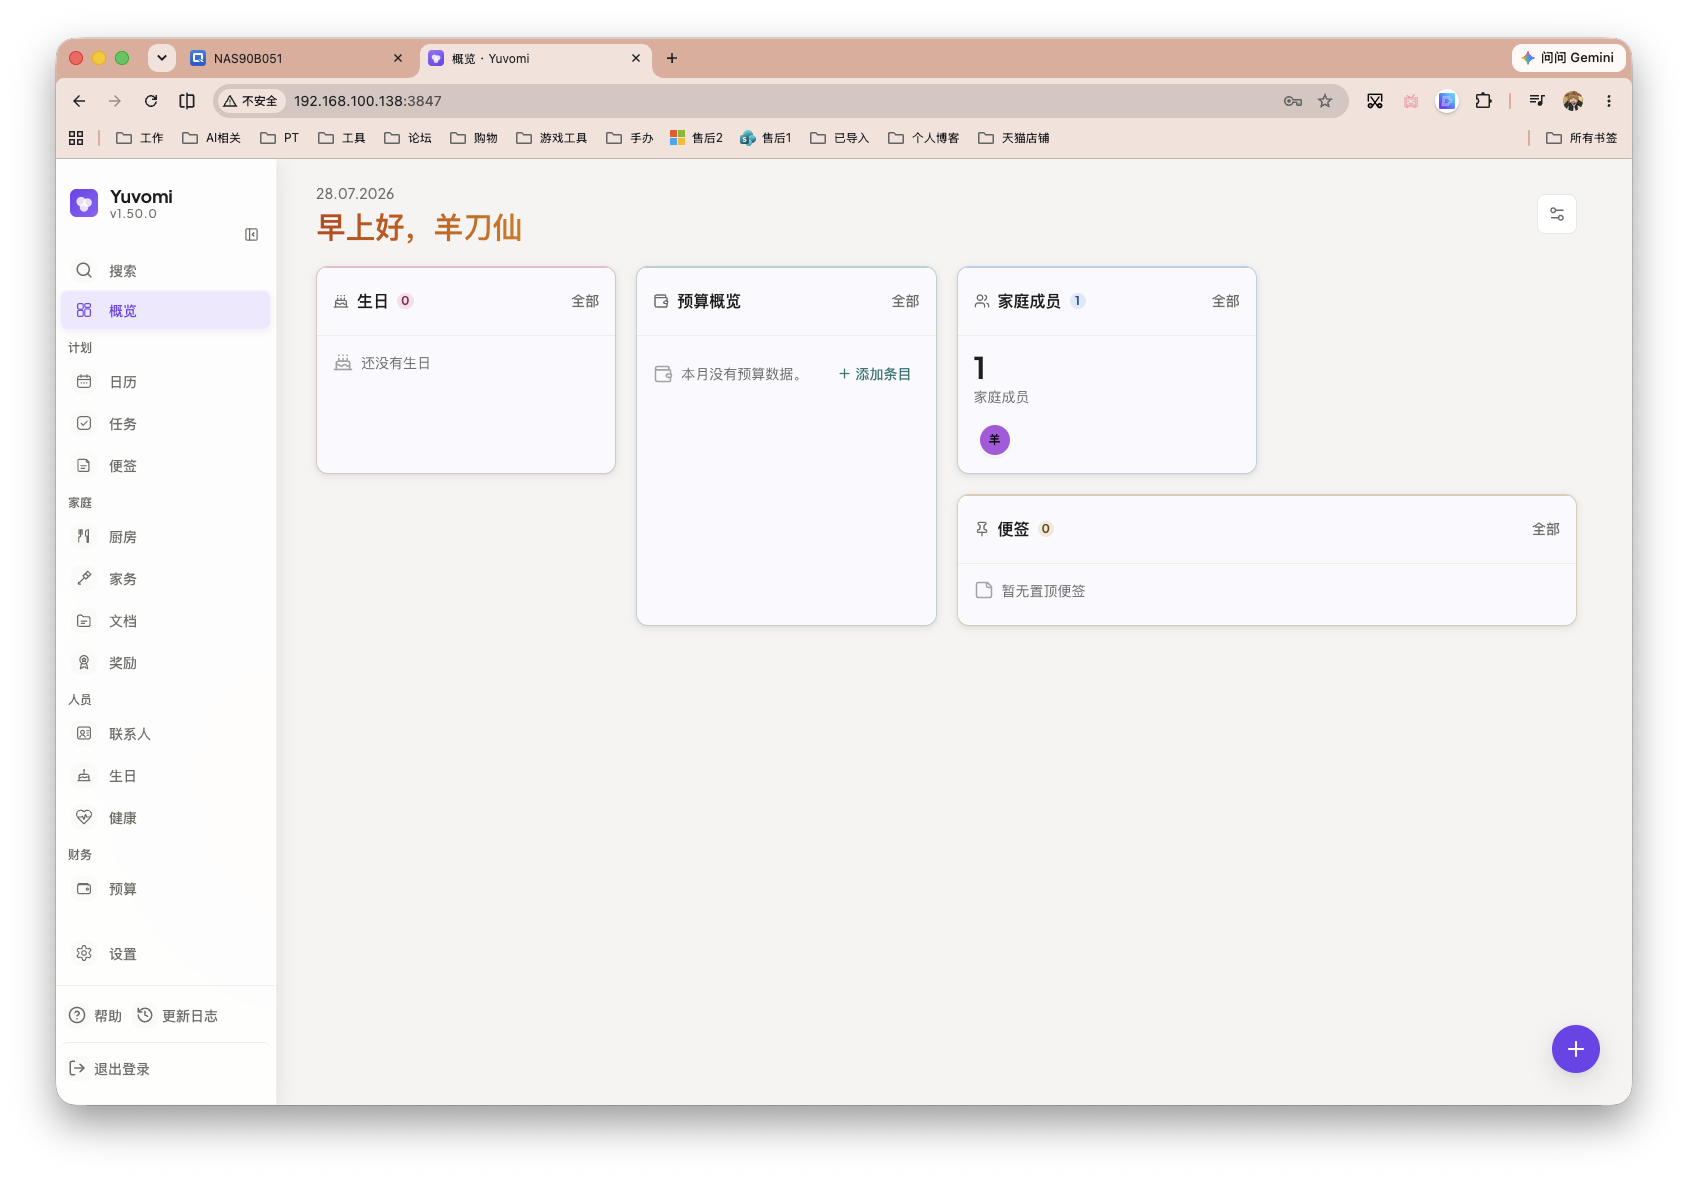Click 退出登录 to log out

click(109, 1068)
